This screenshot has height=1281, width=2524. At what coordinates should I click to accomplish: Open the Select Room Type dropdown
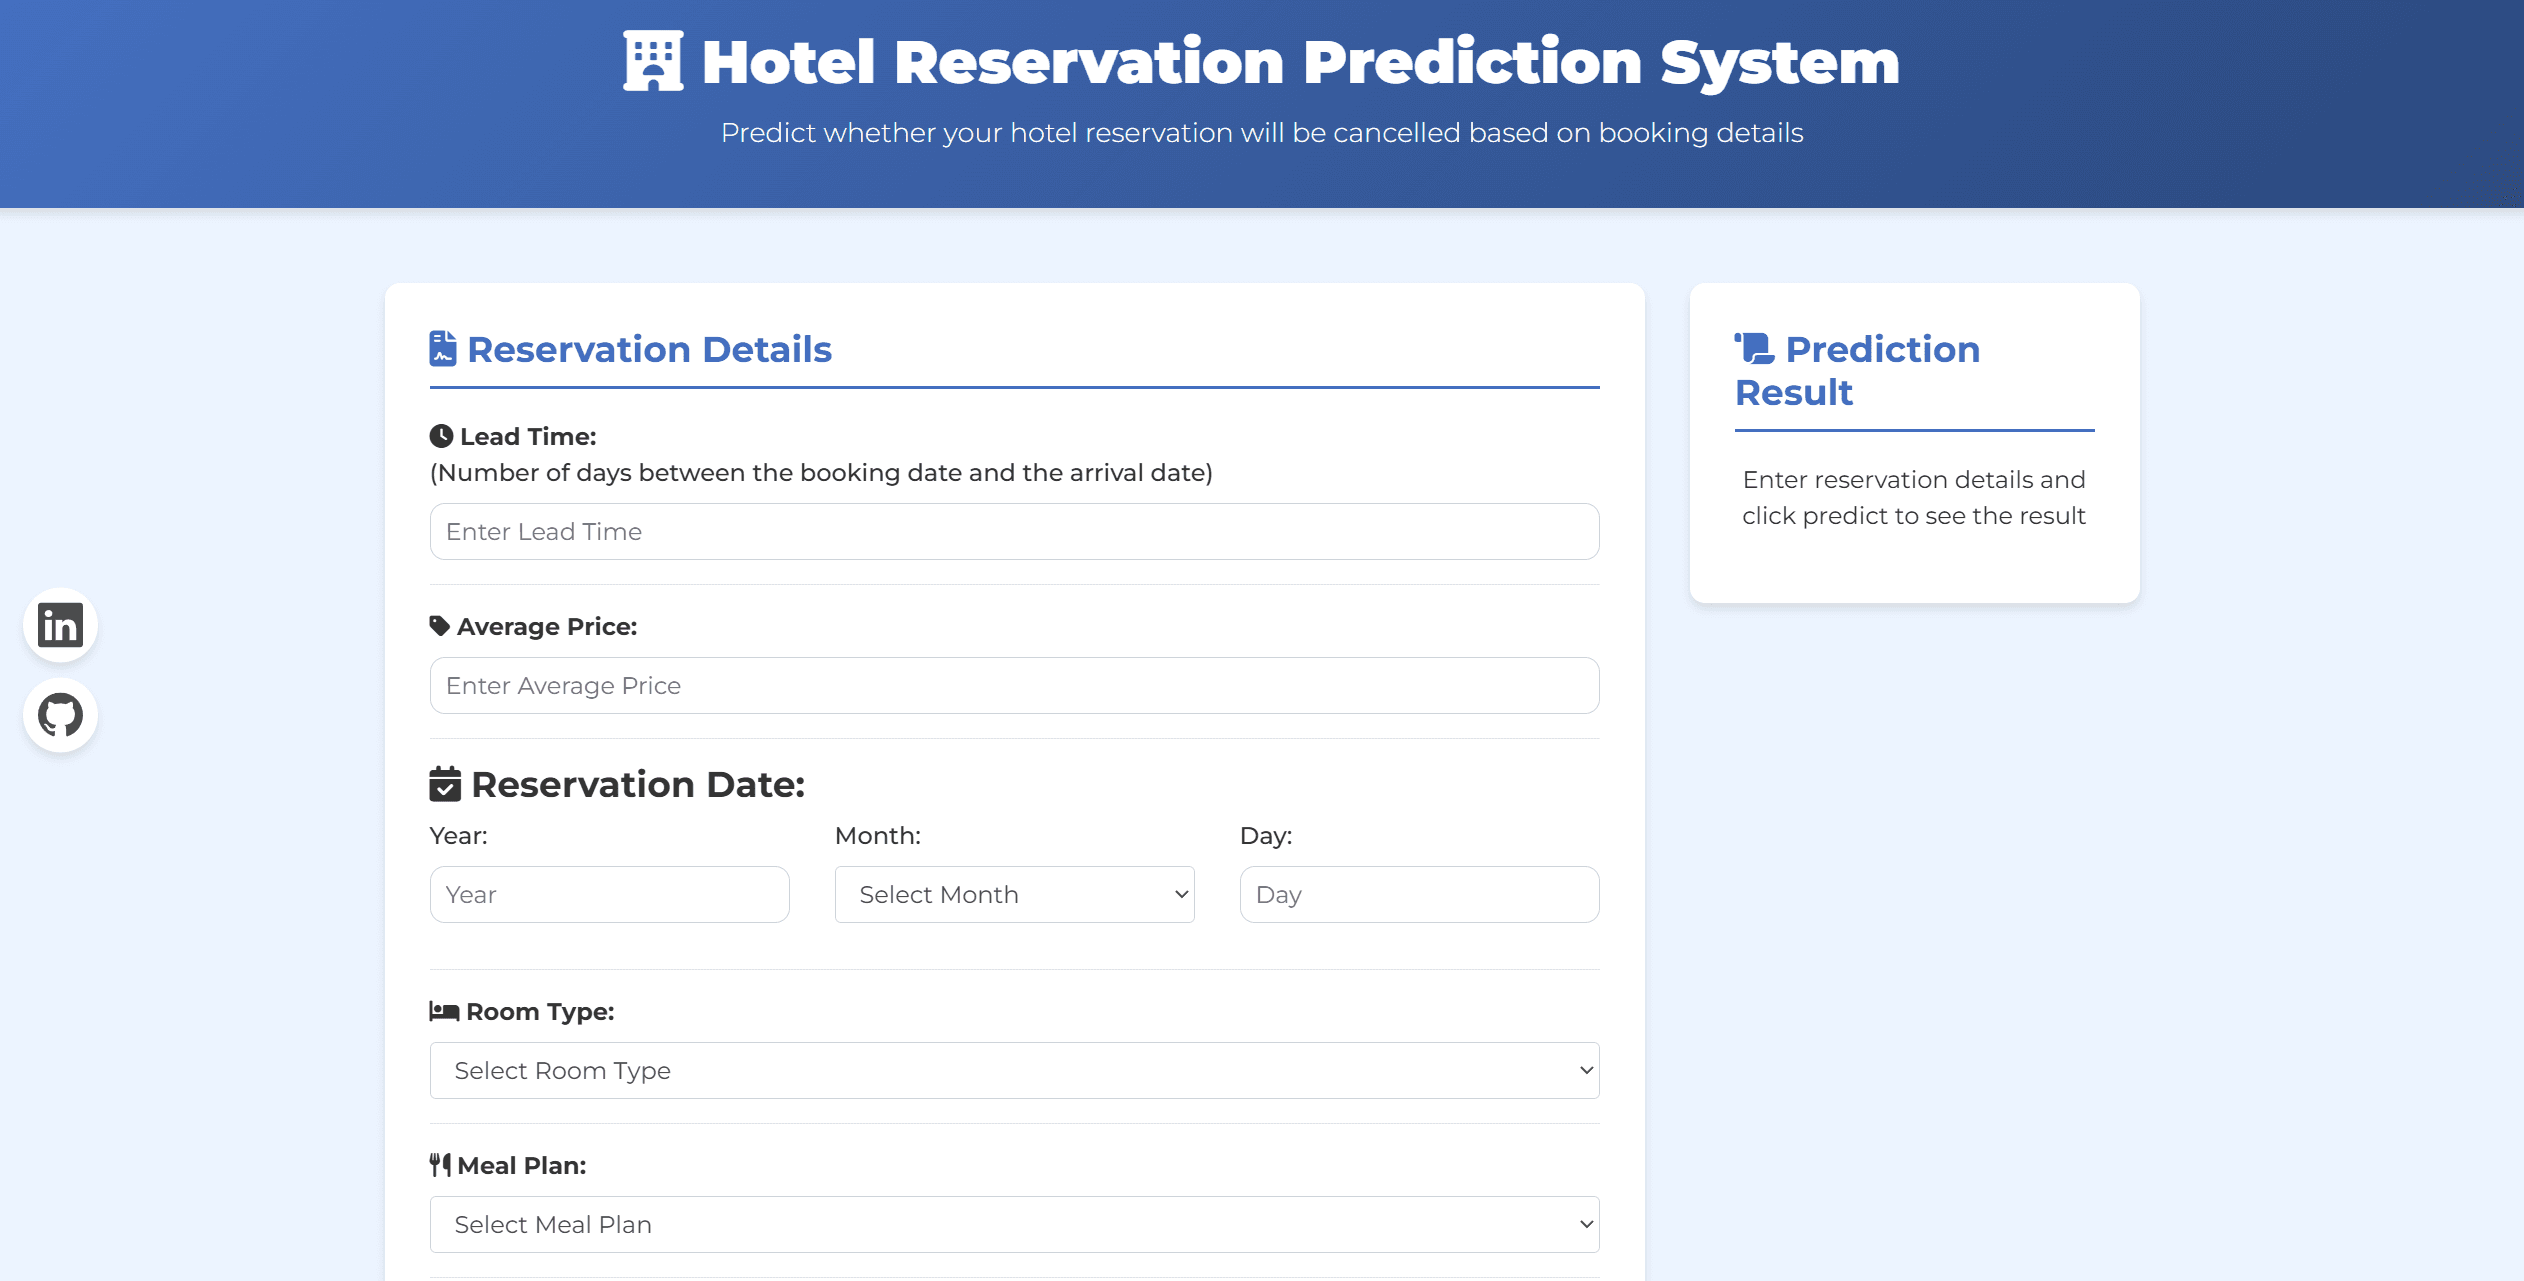tap(1014, 1070)
